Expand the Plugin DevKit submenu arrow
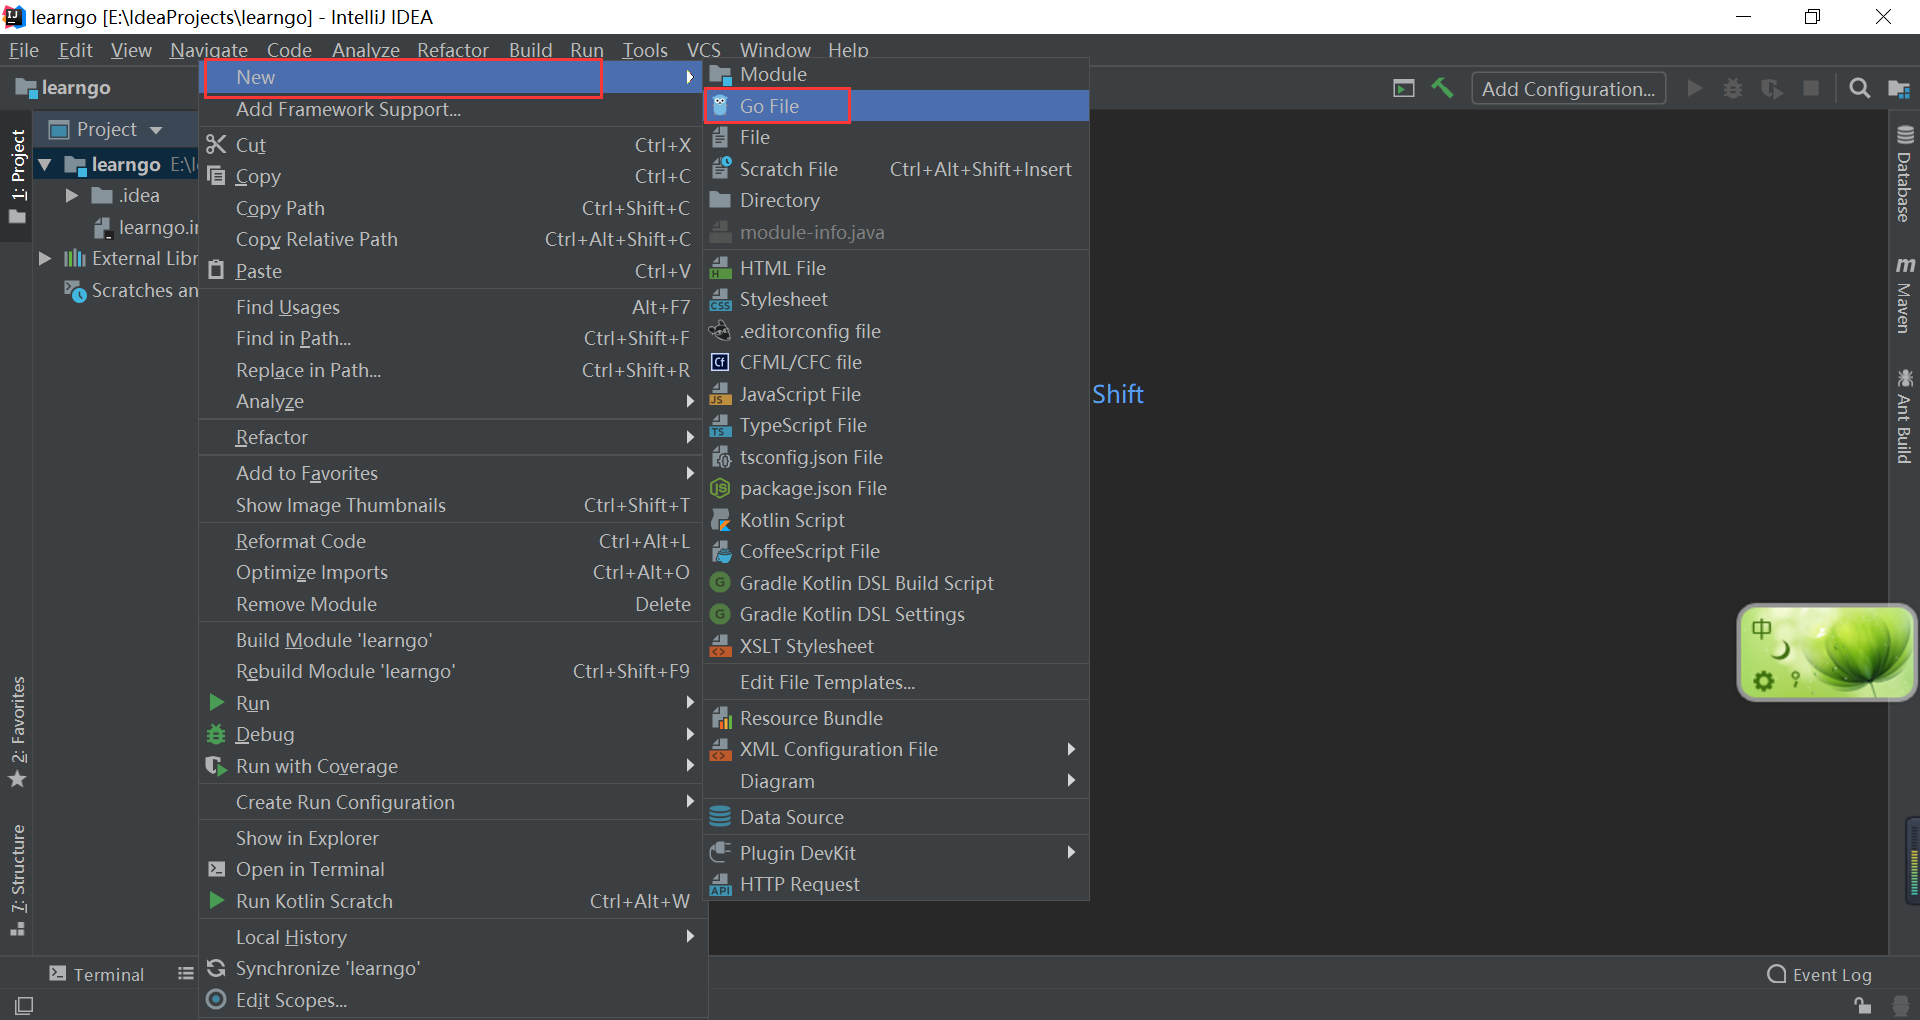Image resolution: width=1920 pixels, height=1020 pixels. pos(1071,852)
